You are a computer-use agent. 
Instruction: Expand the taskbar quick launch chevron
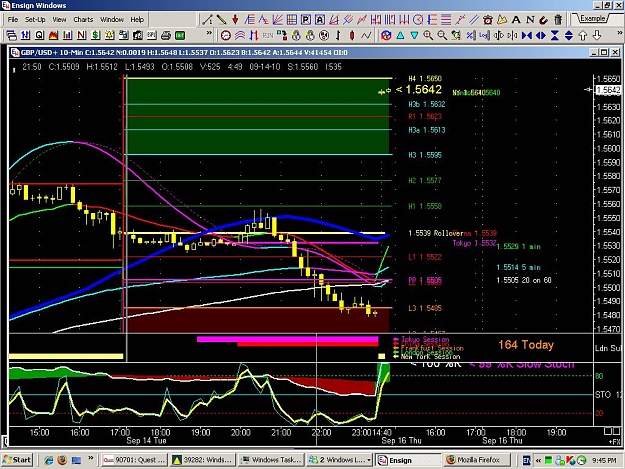(91, 457)
